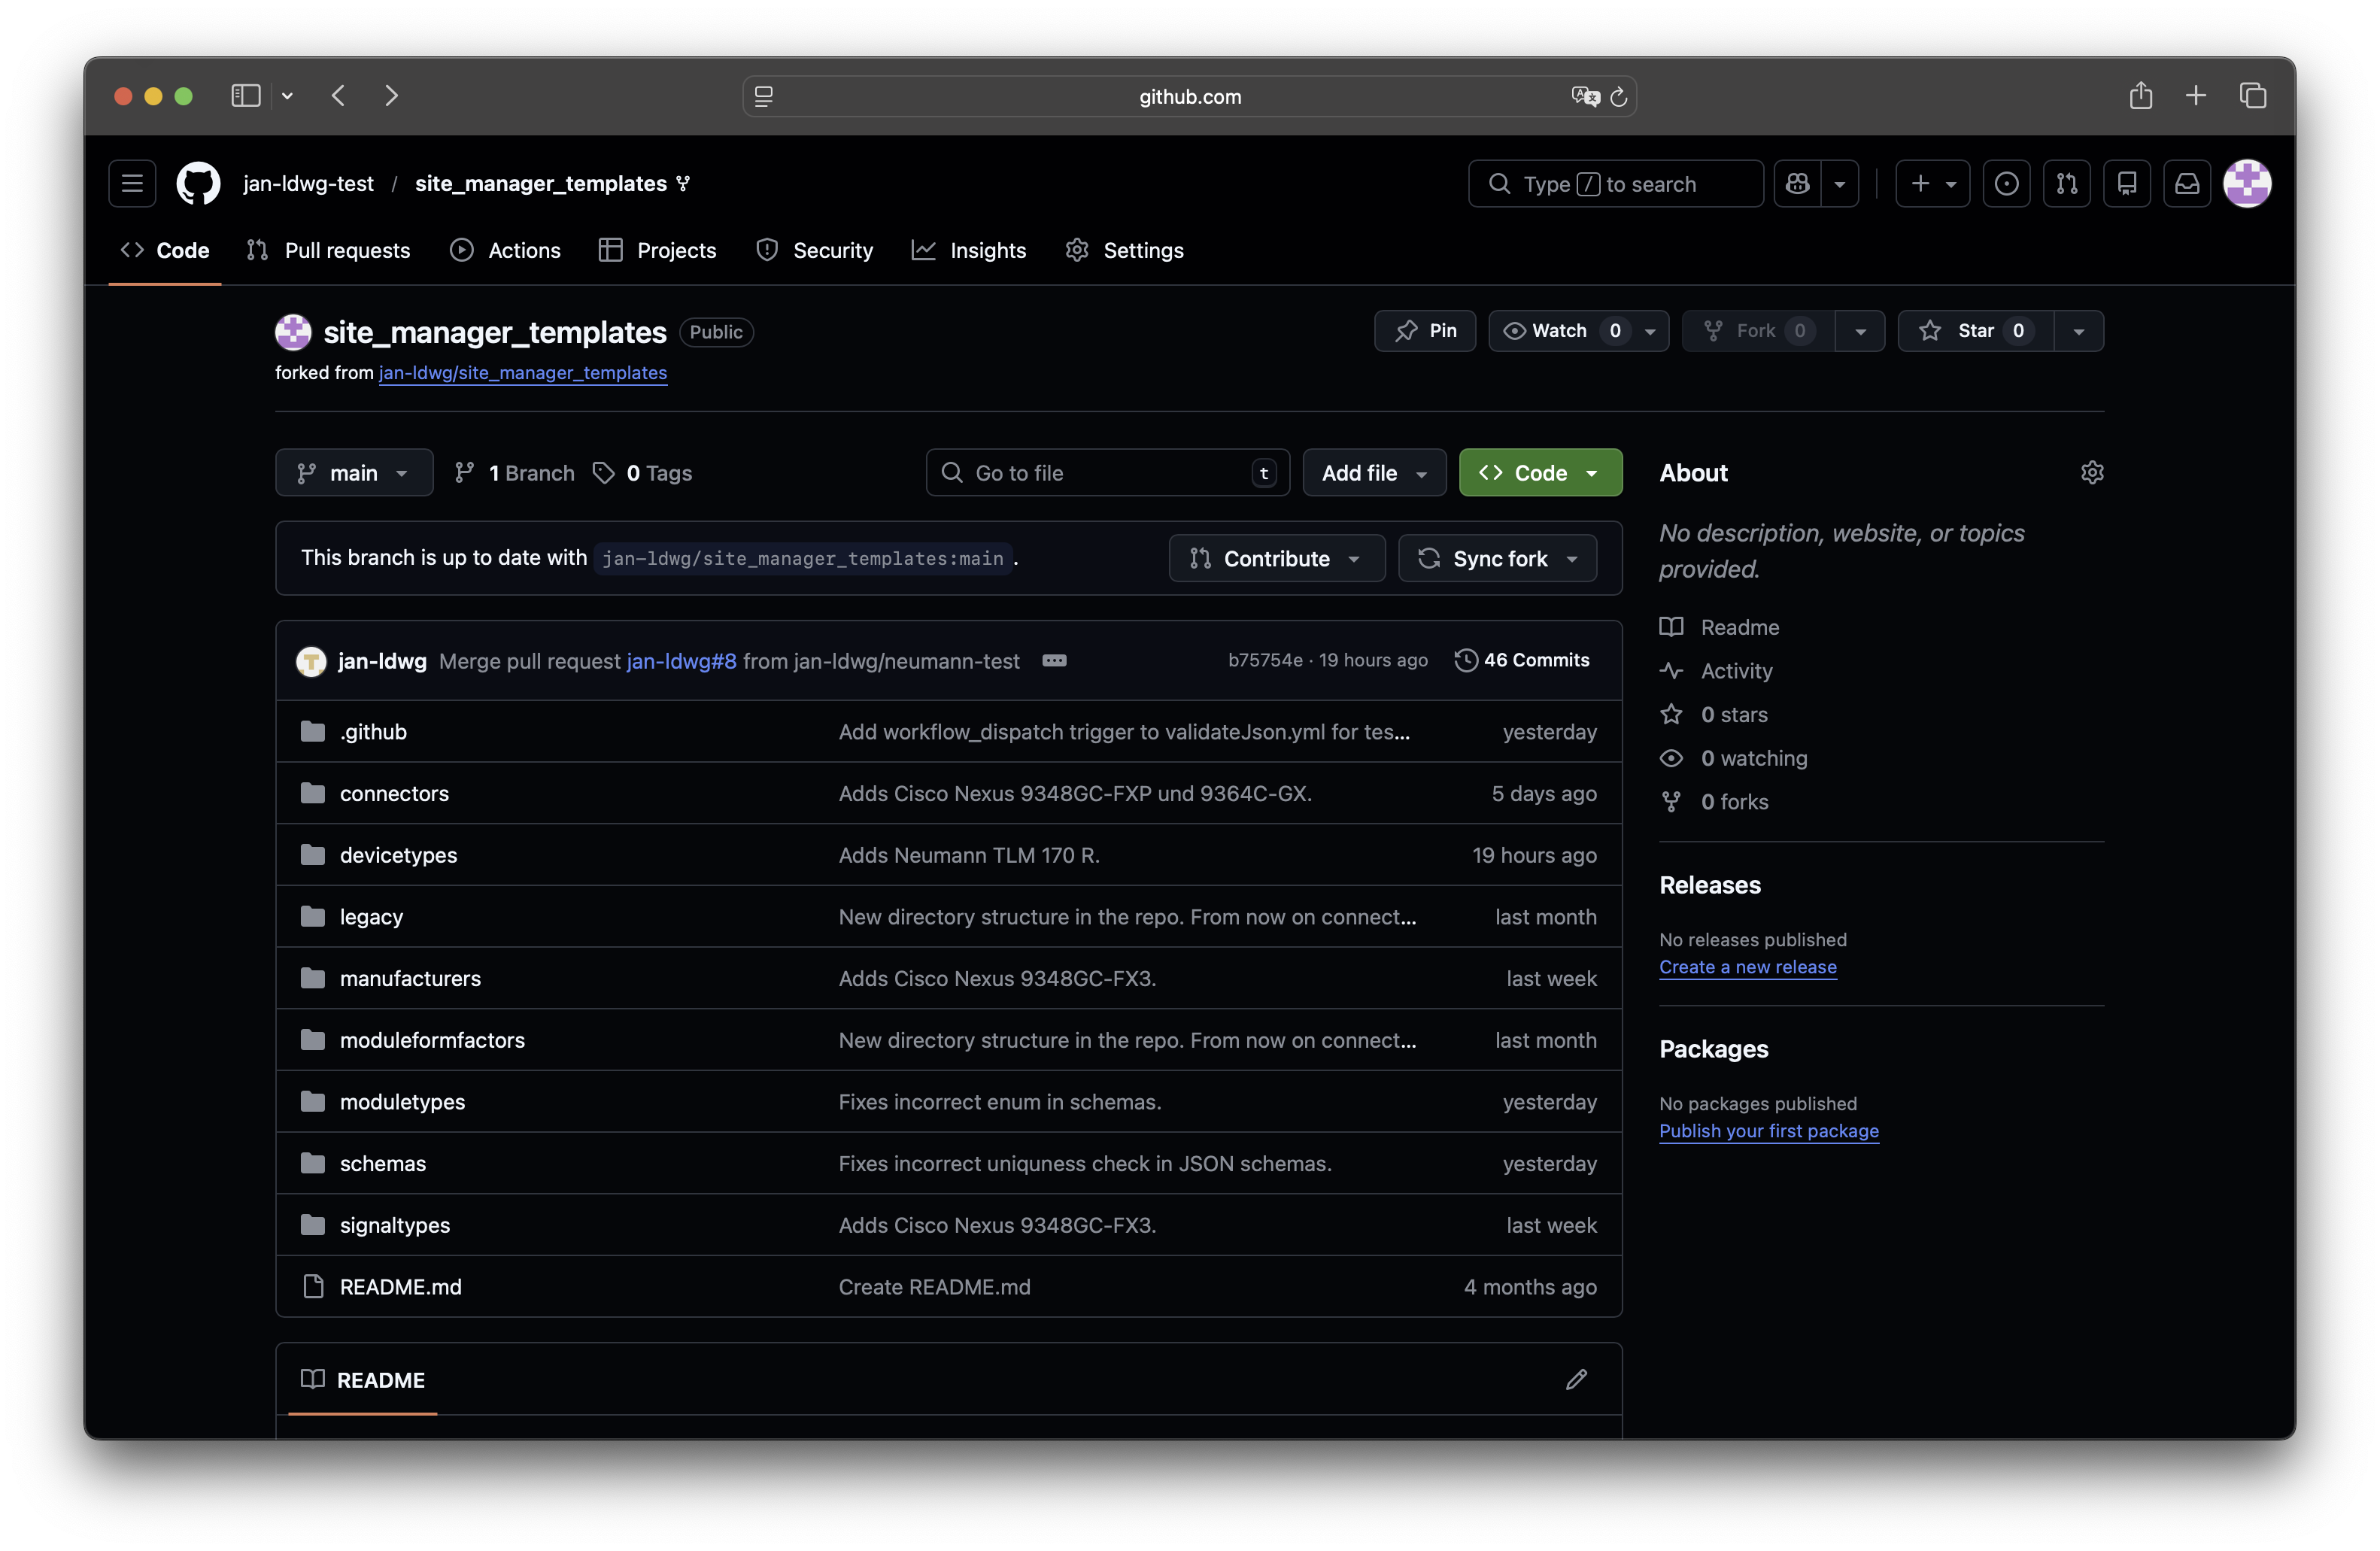The image size is (2380, 1551).
Task: Open the Copilot chat icon
Action: pos(1798,184)
